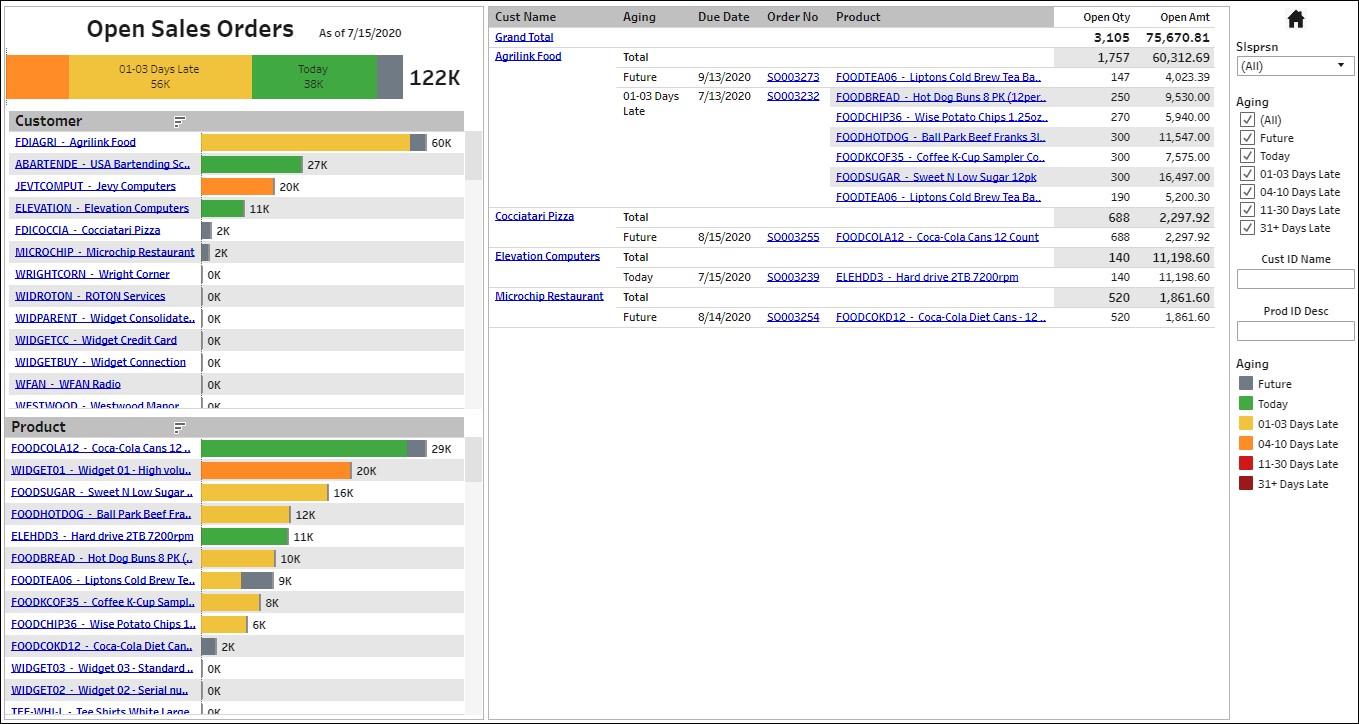This screenshot has height=724, width=1359.
Task: Click the sort icon beside Product header
Action: pos(180,428)
